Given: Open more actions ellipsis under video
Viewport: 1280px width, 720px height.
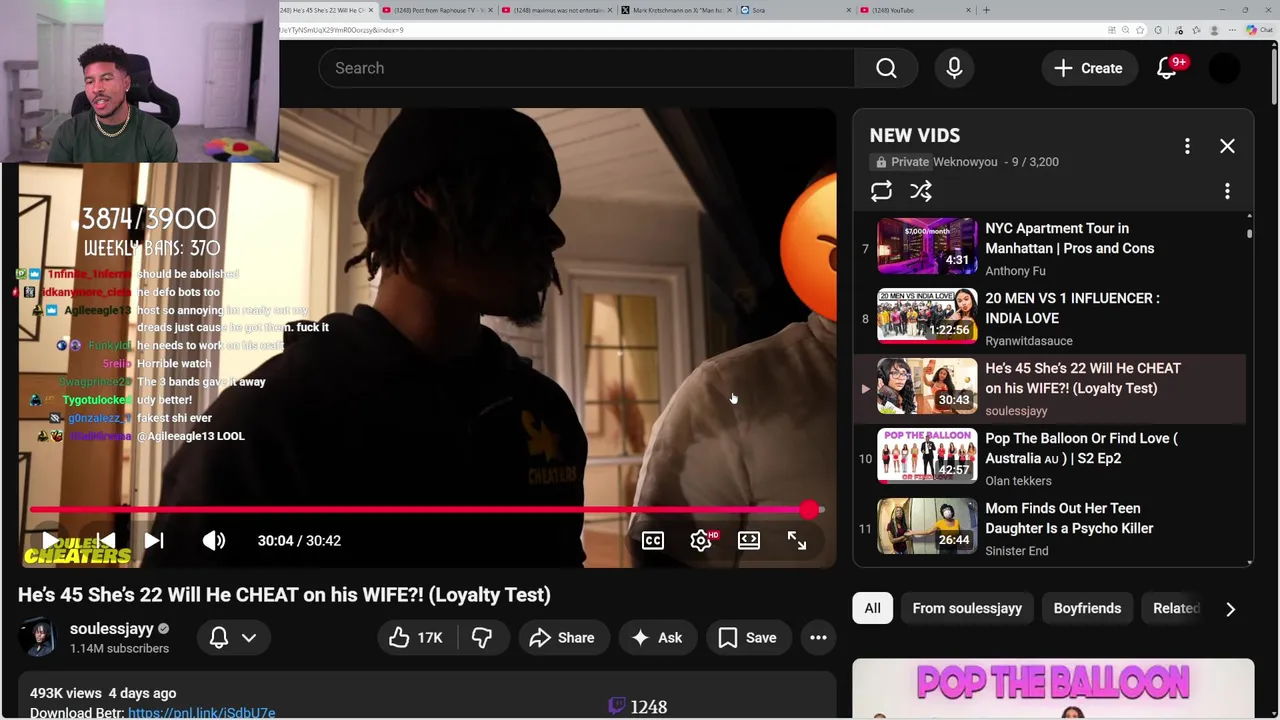Looking at the screenshot, I should click(x=818, y=638).
